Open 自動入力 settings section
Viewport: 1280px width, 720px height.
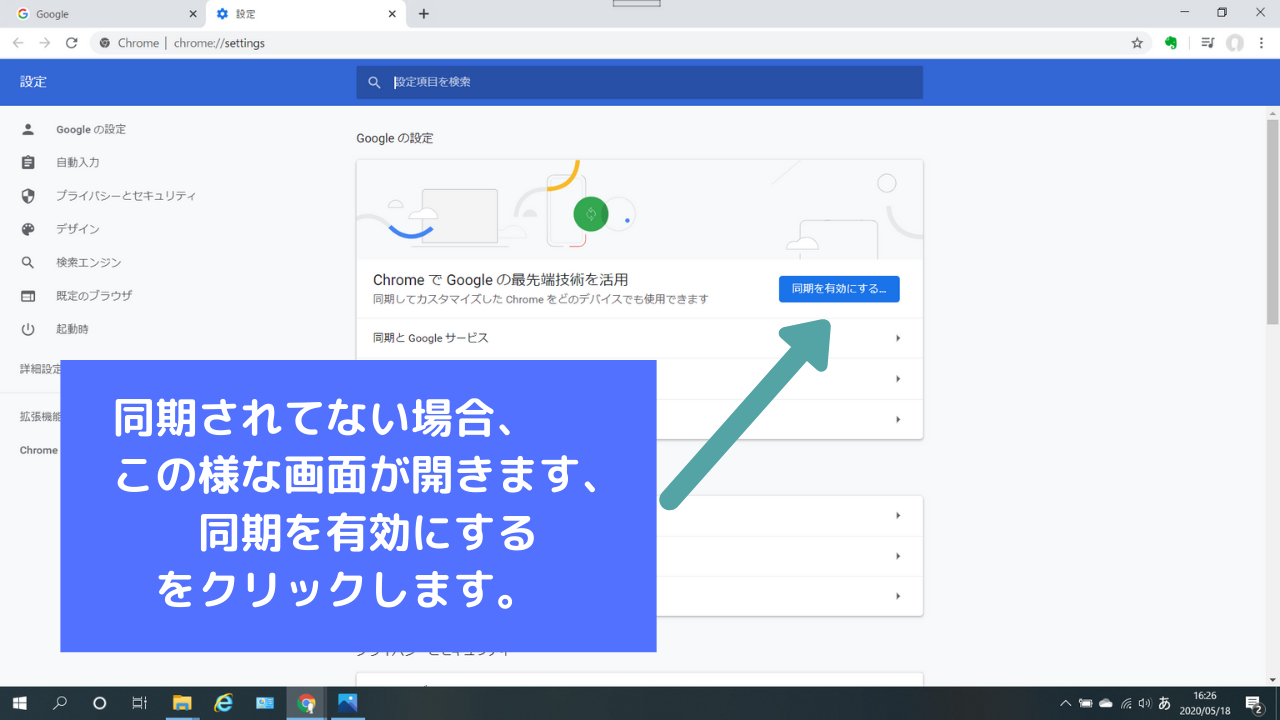[x=77, y=162]
